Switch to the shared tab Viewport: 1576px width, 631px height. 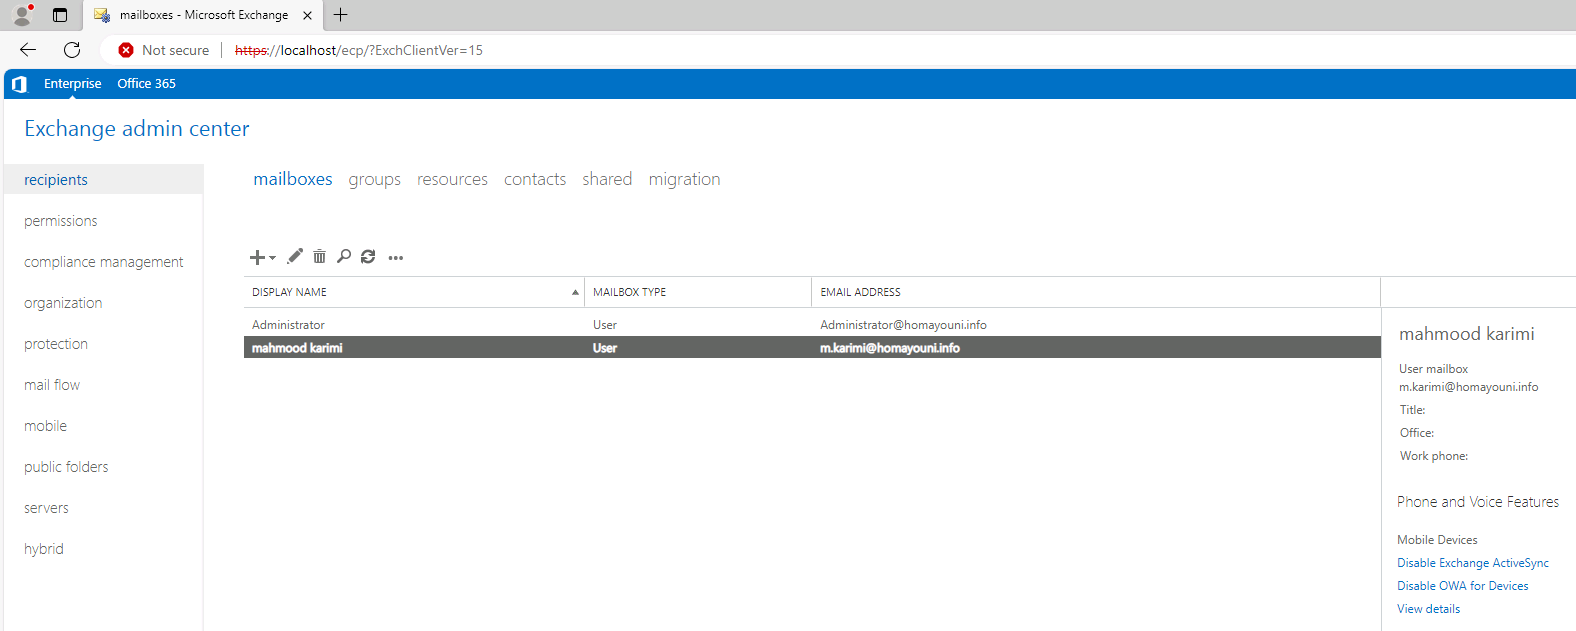click(607, 179)
